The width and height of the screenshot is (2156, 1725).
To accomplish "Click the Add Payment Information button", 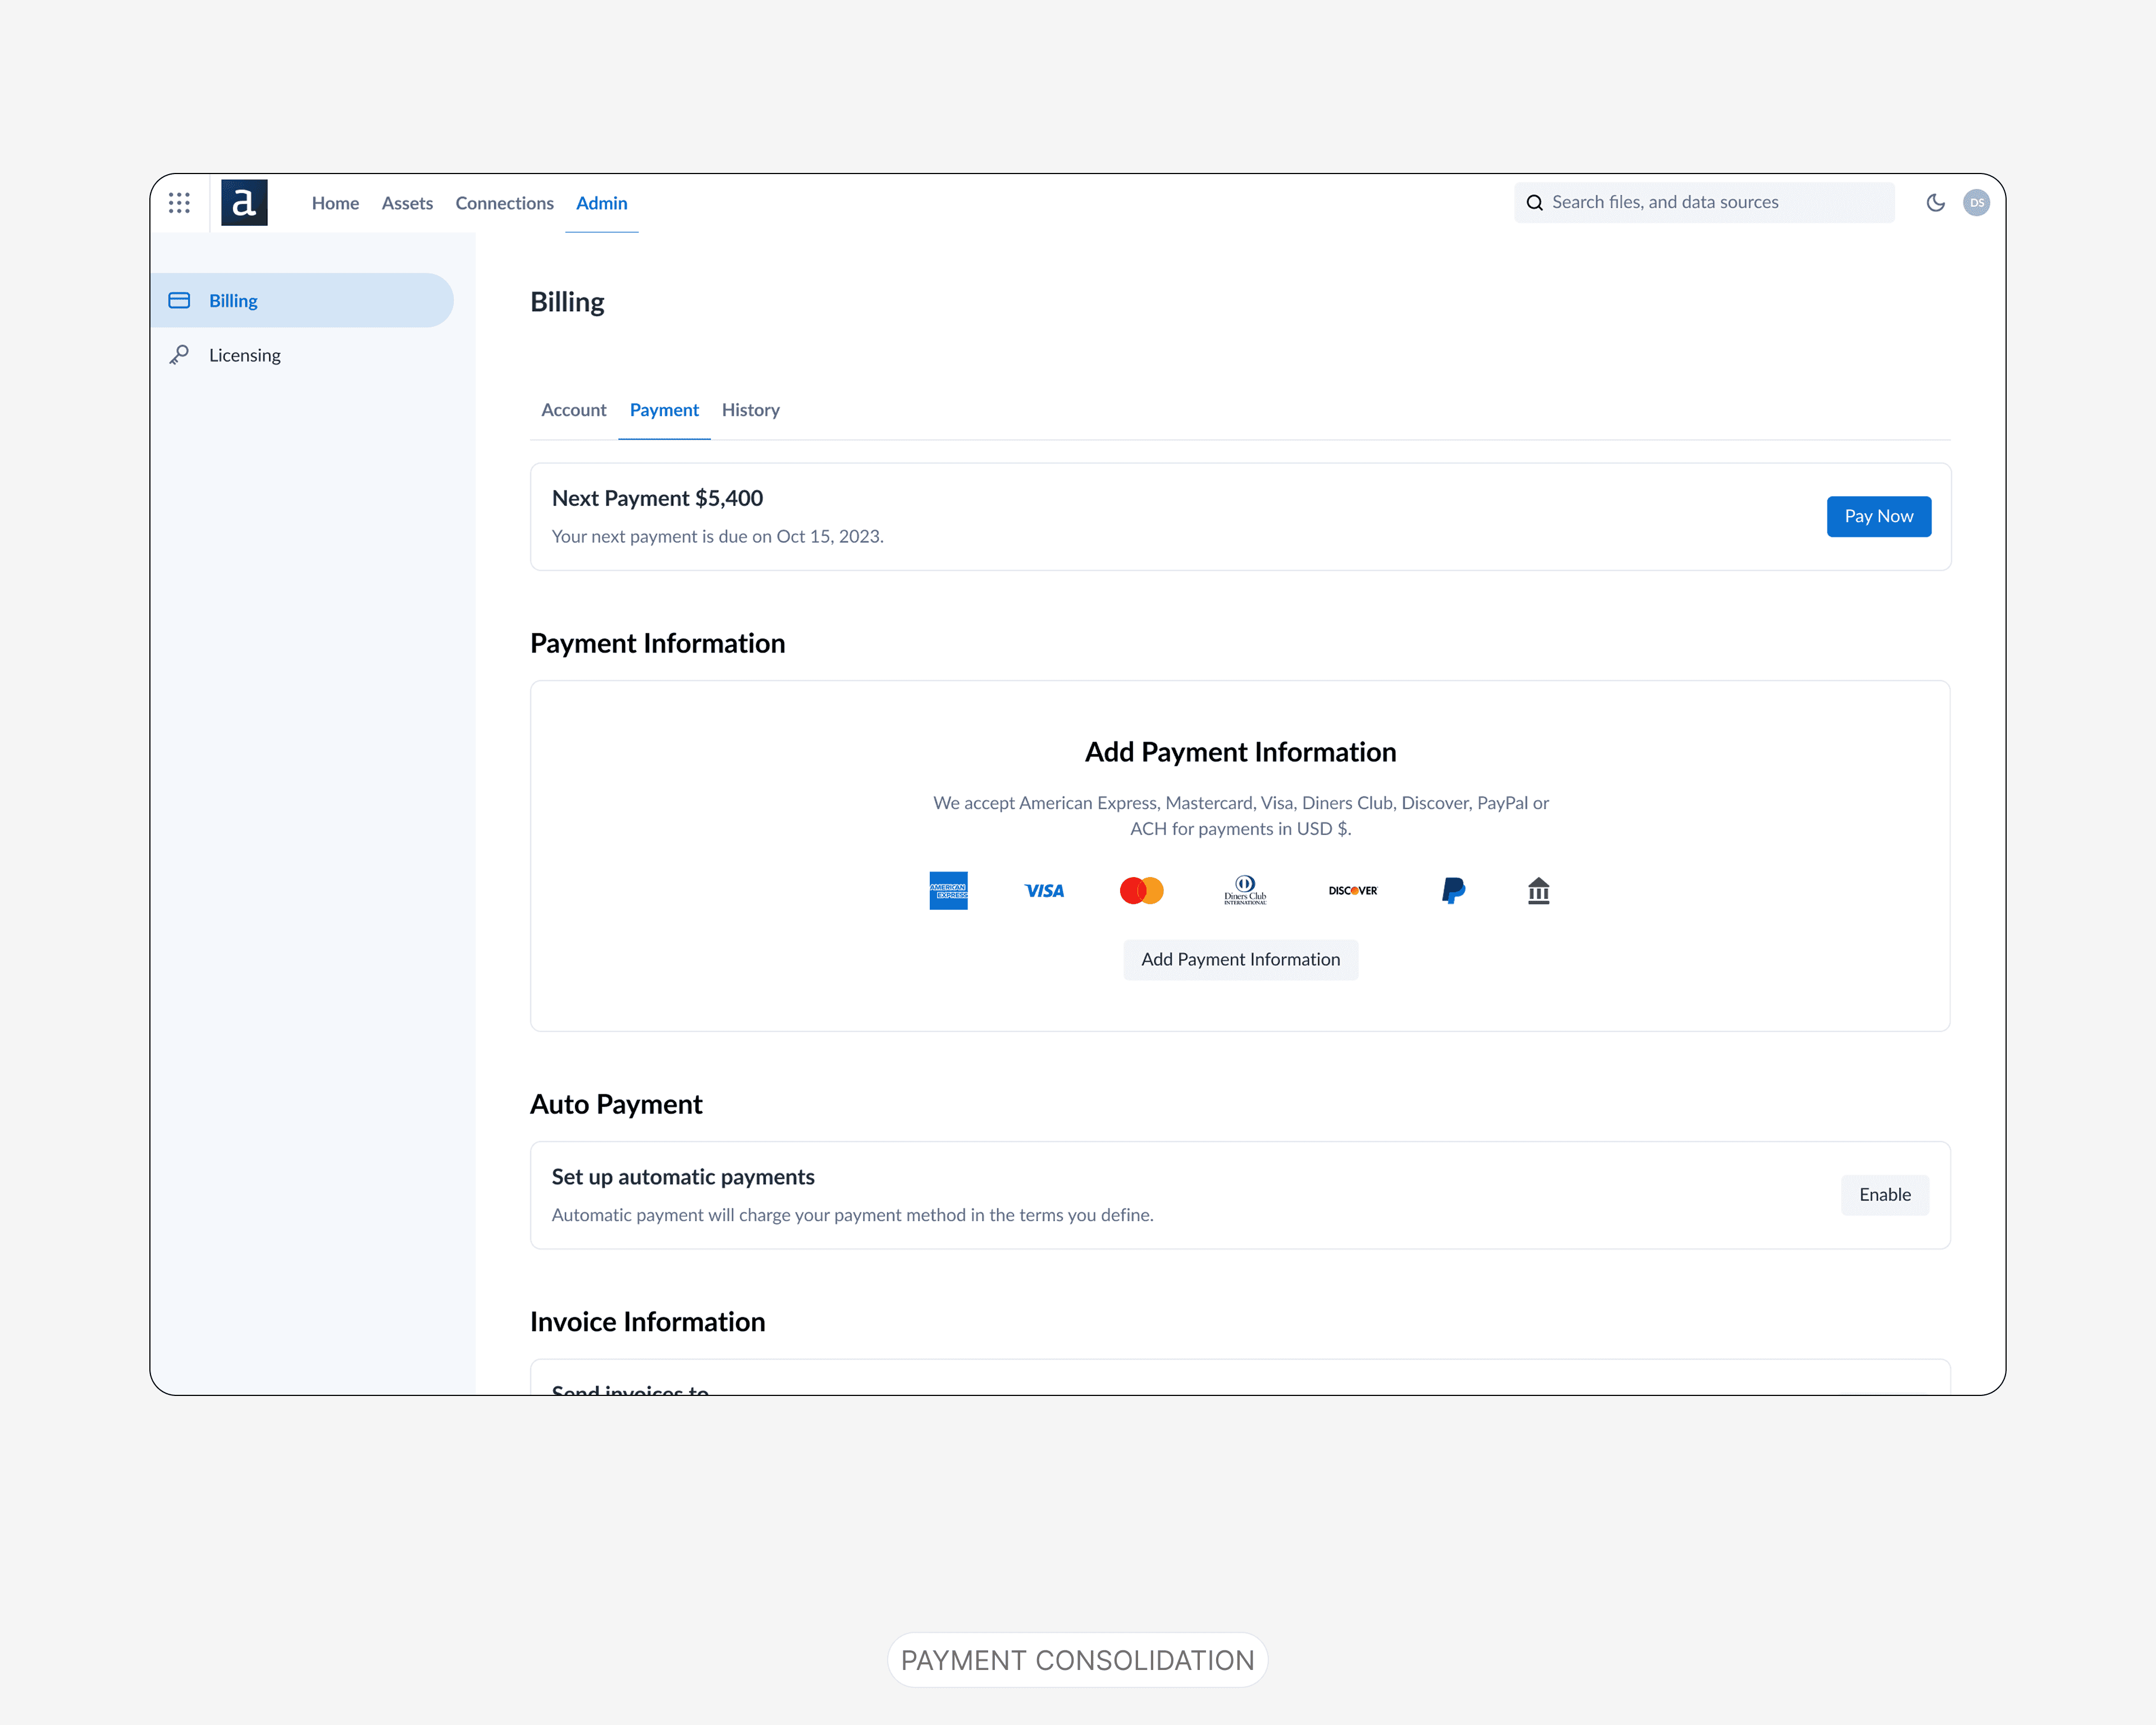I will [1240, 959].
